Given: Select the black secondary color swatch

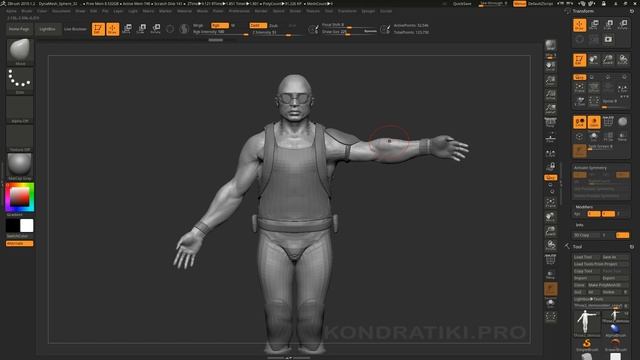Looking at the screenshot, I should [x=12, y=226].
